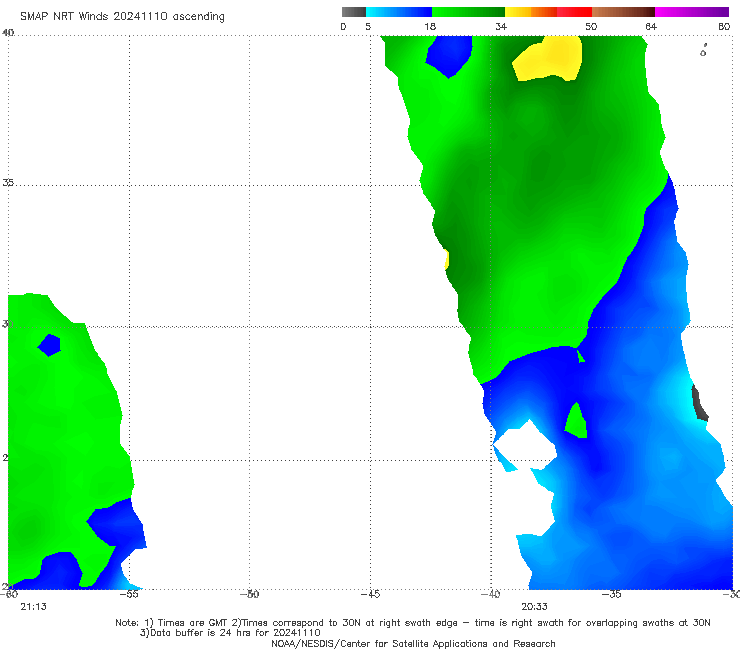This screenshot has height=650, width=740.
Task: Click the dark gray patch on the swath's east edge
Action: (x=699, y=403)
